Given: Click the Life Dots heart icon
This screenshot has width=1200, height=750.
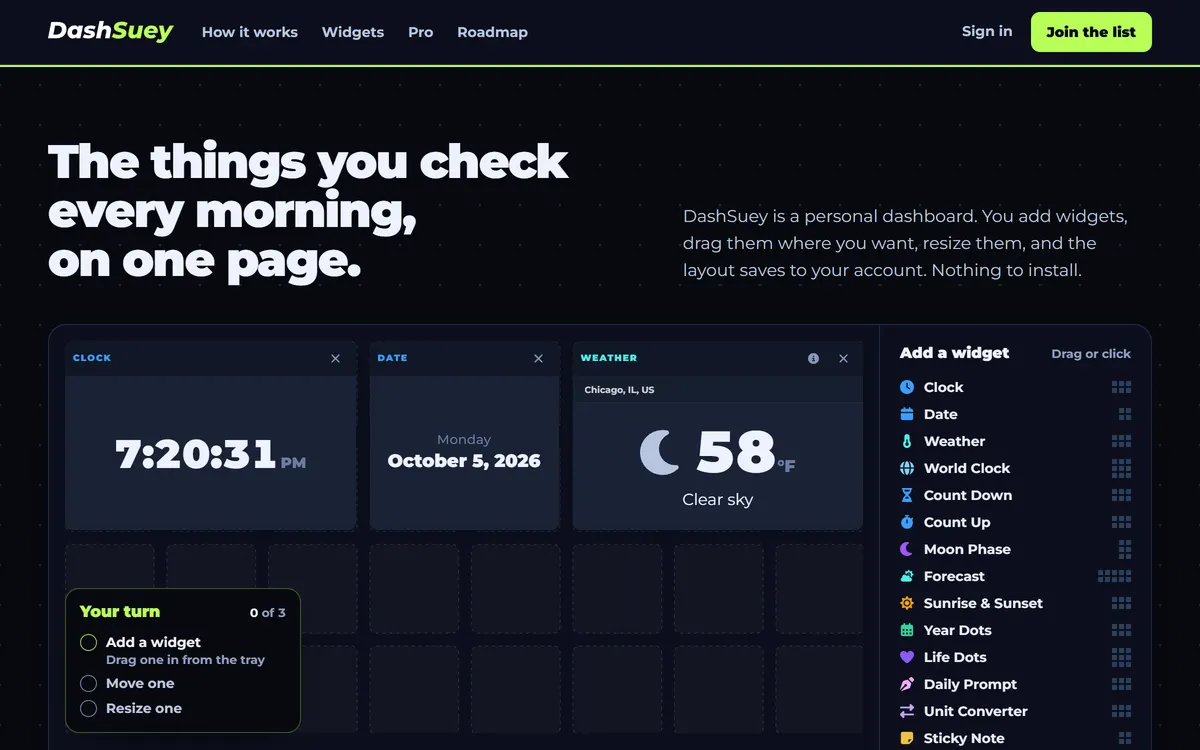Looking at the screenshot, I should (x=907, y=657).
